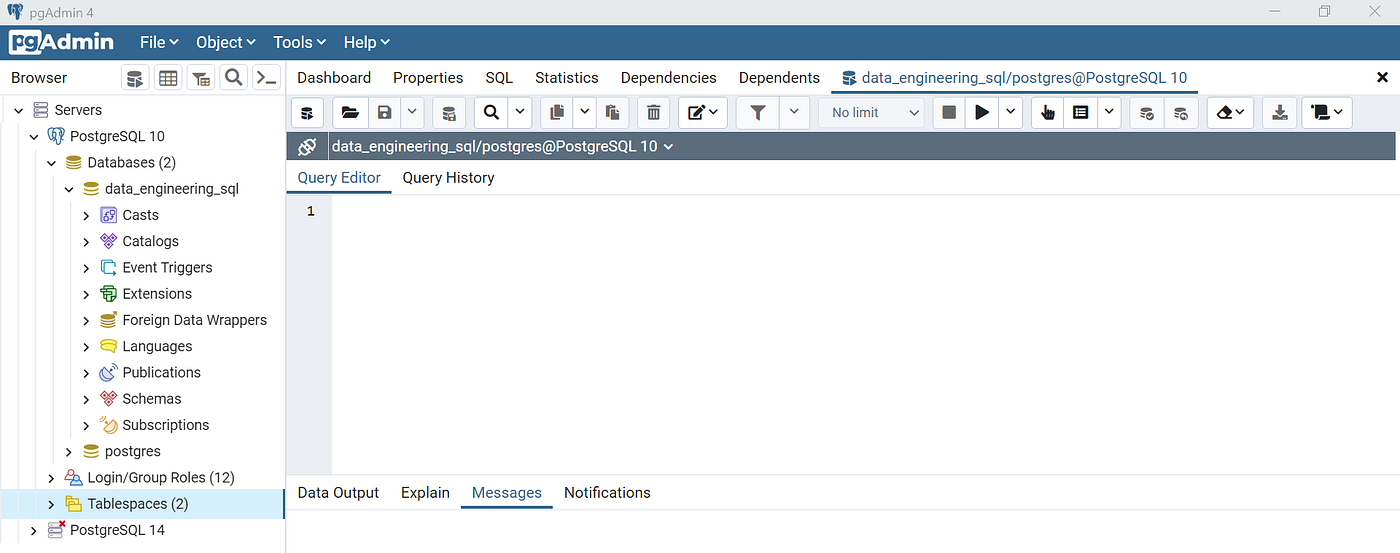Select the Messages tab
The width and height of the screenshot is (1400, 553).
click(507, 493)
